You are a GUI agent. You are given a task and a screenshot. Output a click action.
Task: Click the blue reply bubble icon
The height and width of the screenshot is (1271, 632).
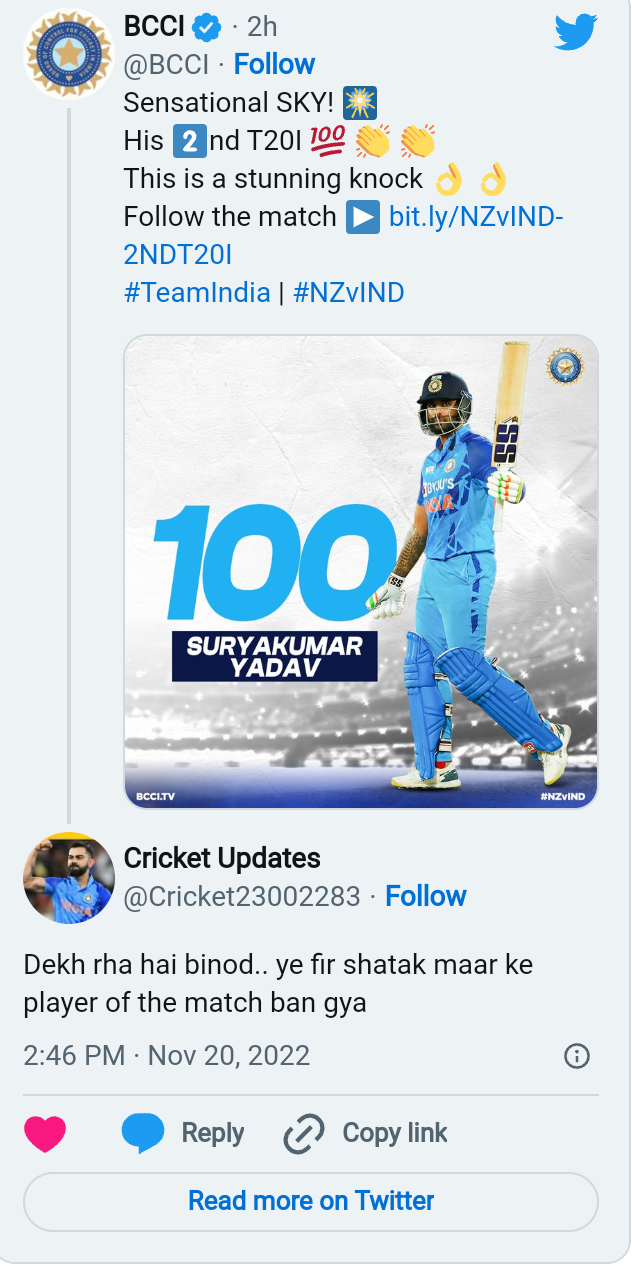(142, 1133)
